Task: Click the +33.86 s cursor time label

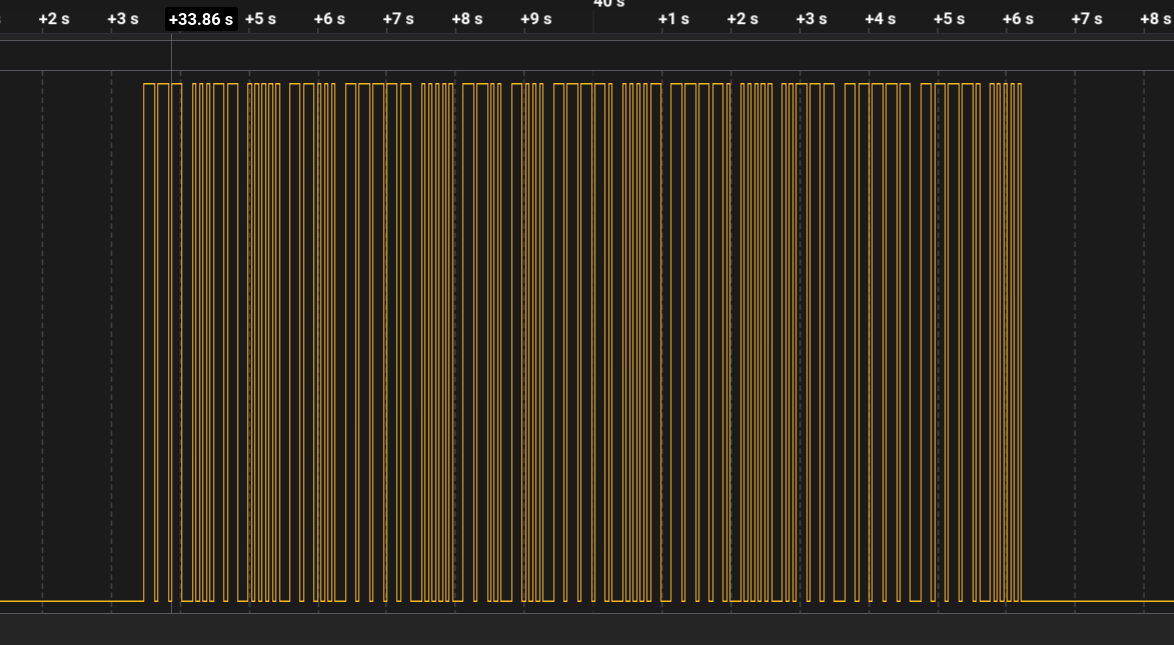Action: [x=201, y=19]
